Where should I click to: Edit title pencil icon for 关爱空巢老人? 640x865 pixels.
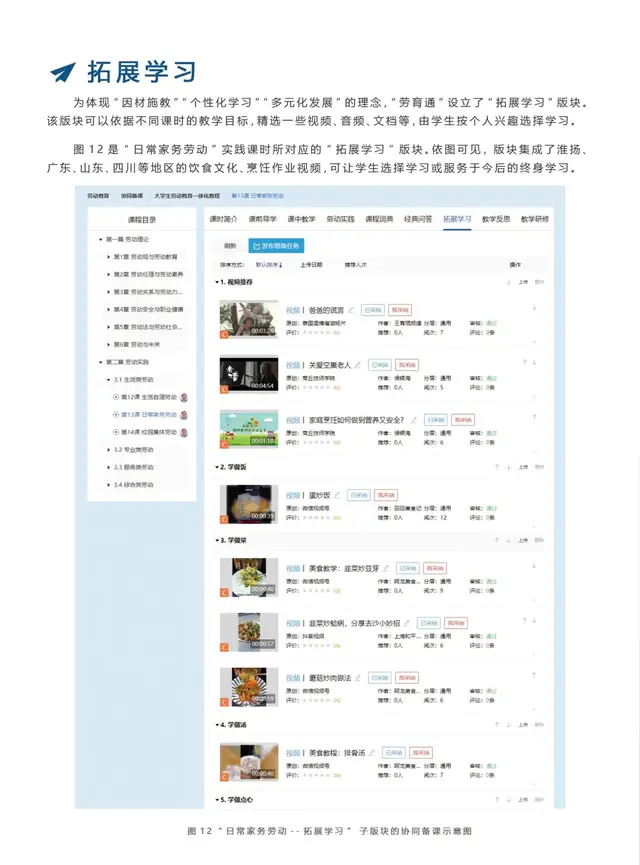click(358, 365)
